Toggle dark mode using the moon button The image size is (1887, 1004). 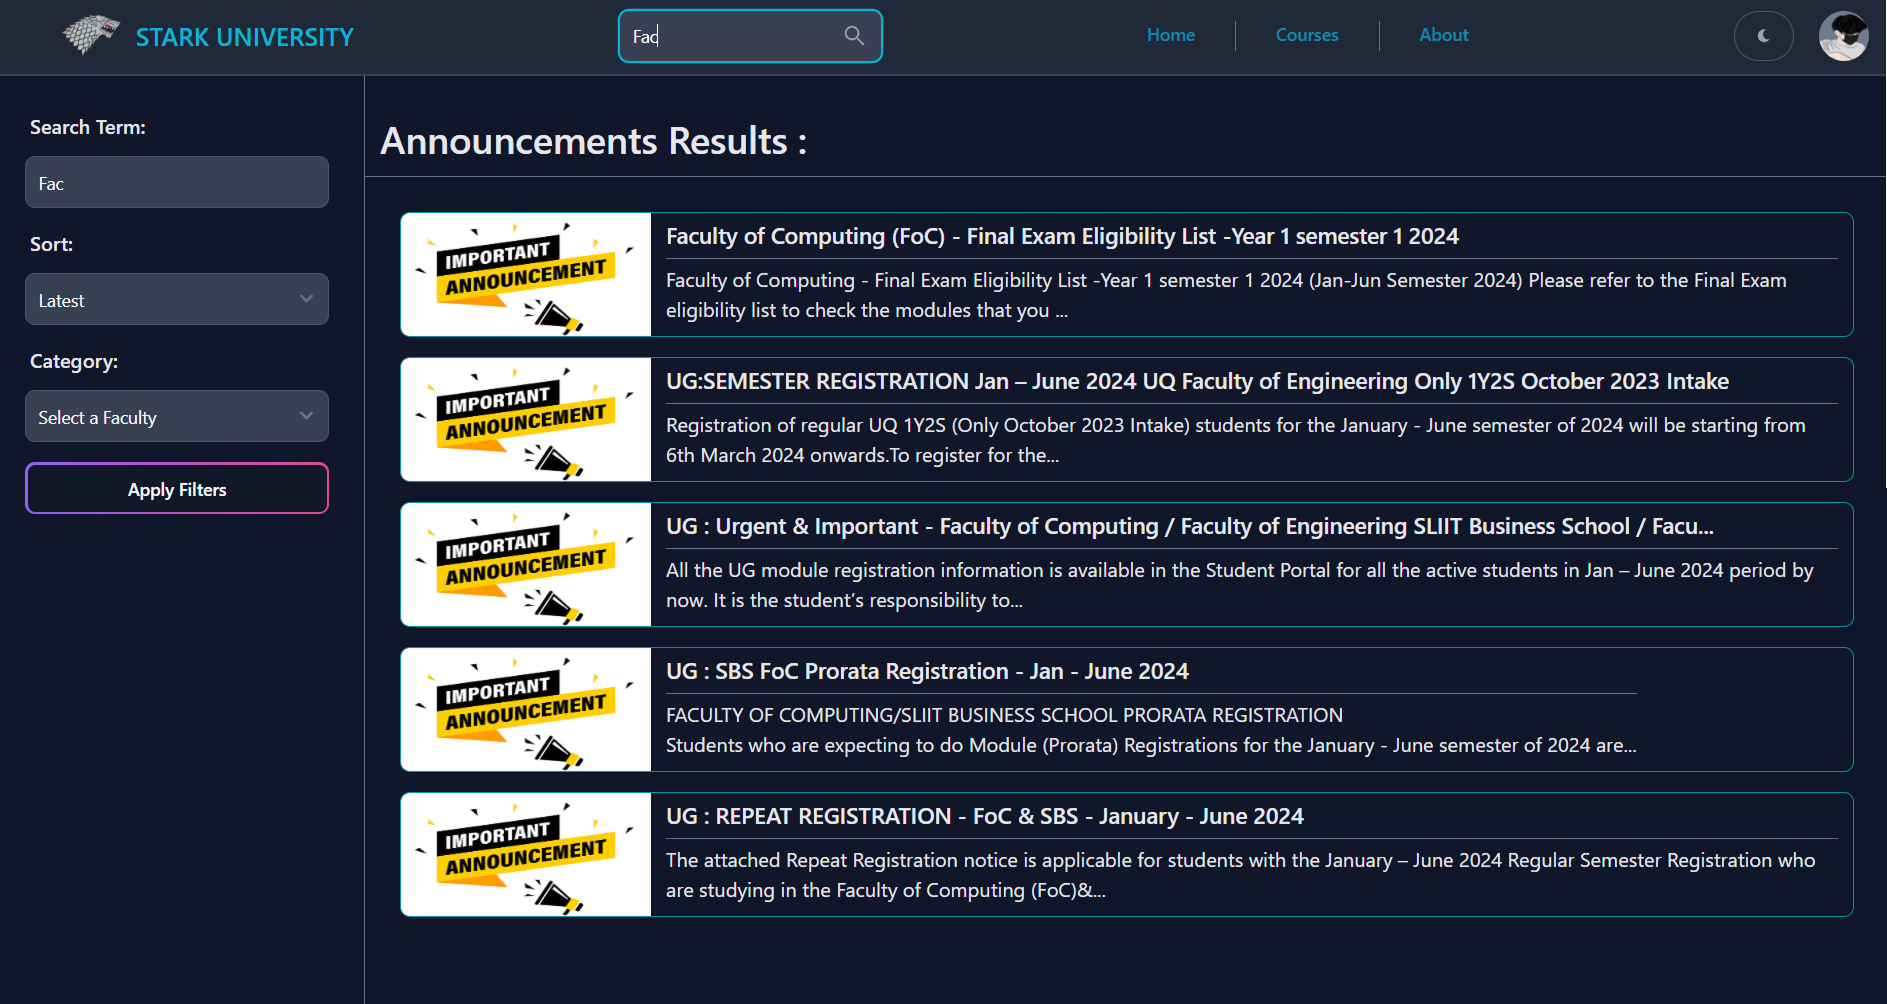[x=1763, y=36]
